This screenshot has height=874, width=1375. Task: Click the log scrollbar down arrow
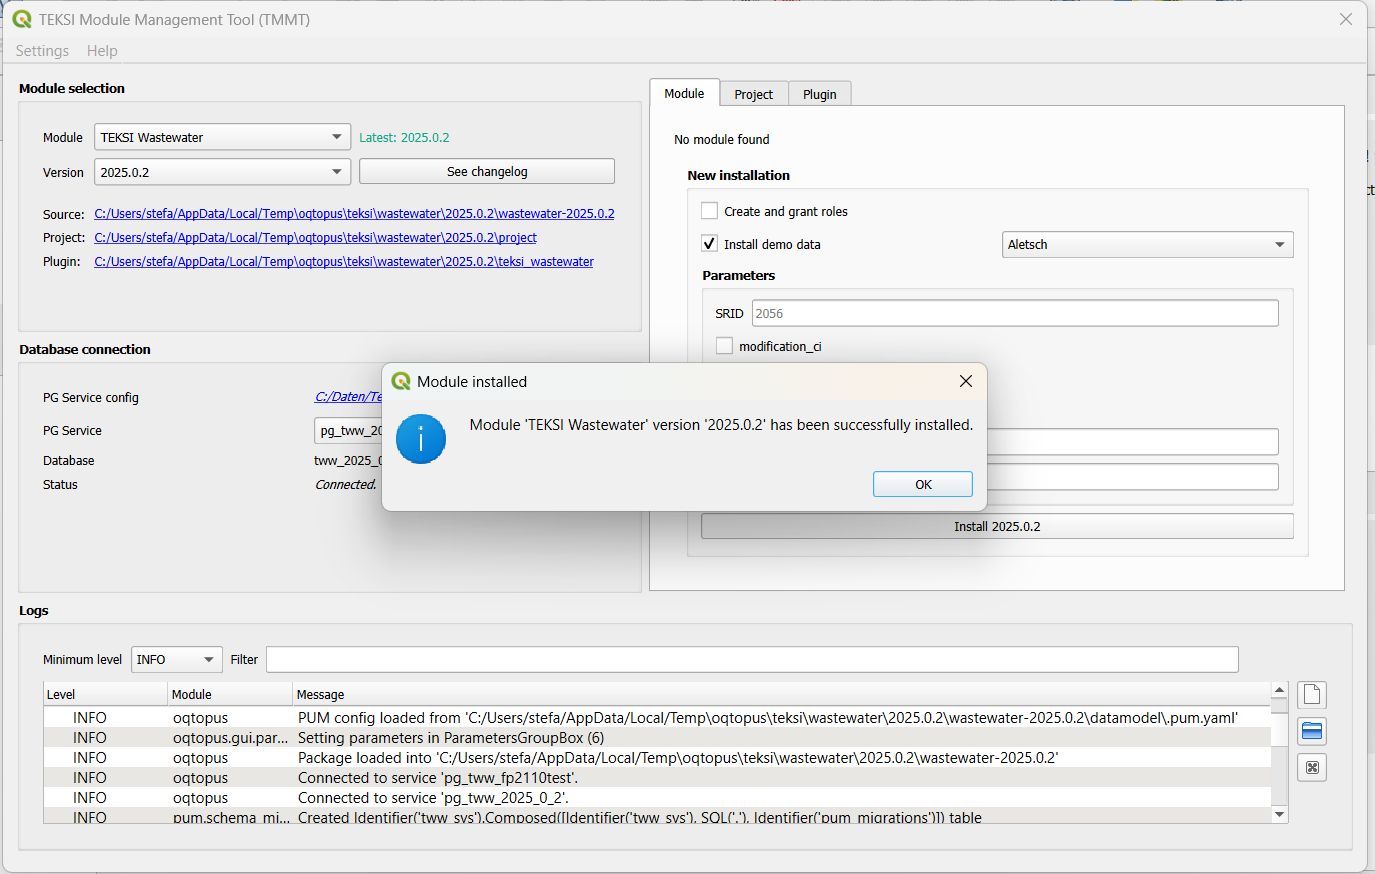pyautogui.click(x=1278, y=815)
